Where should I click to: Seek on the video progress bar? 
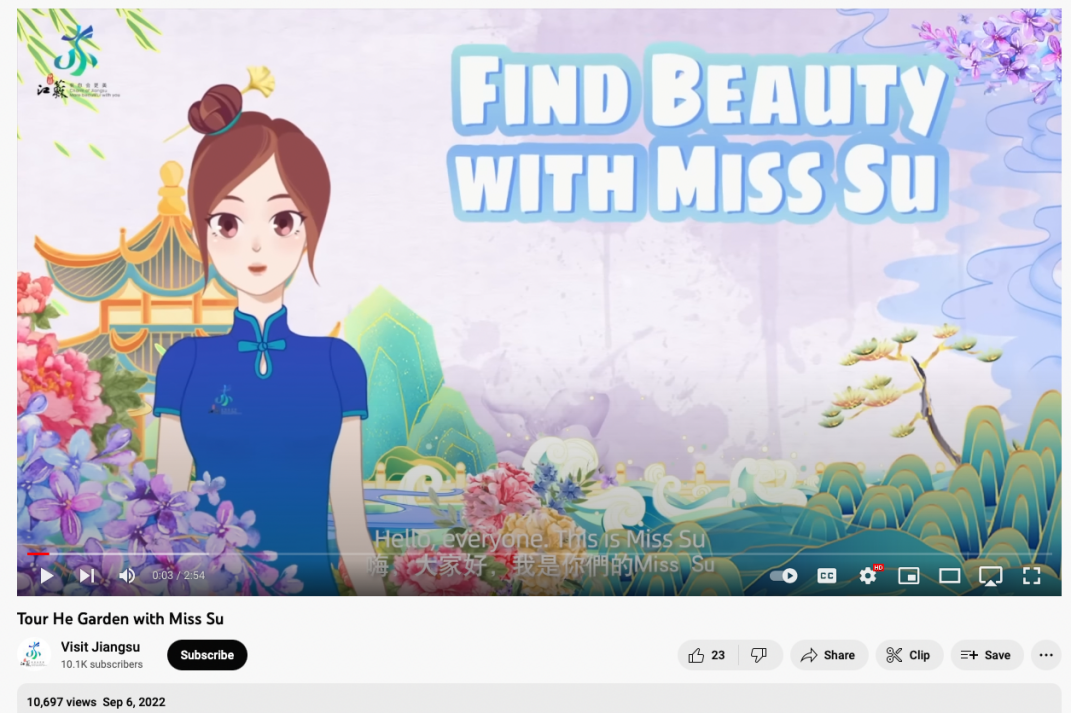tap(539, 554)
